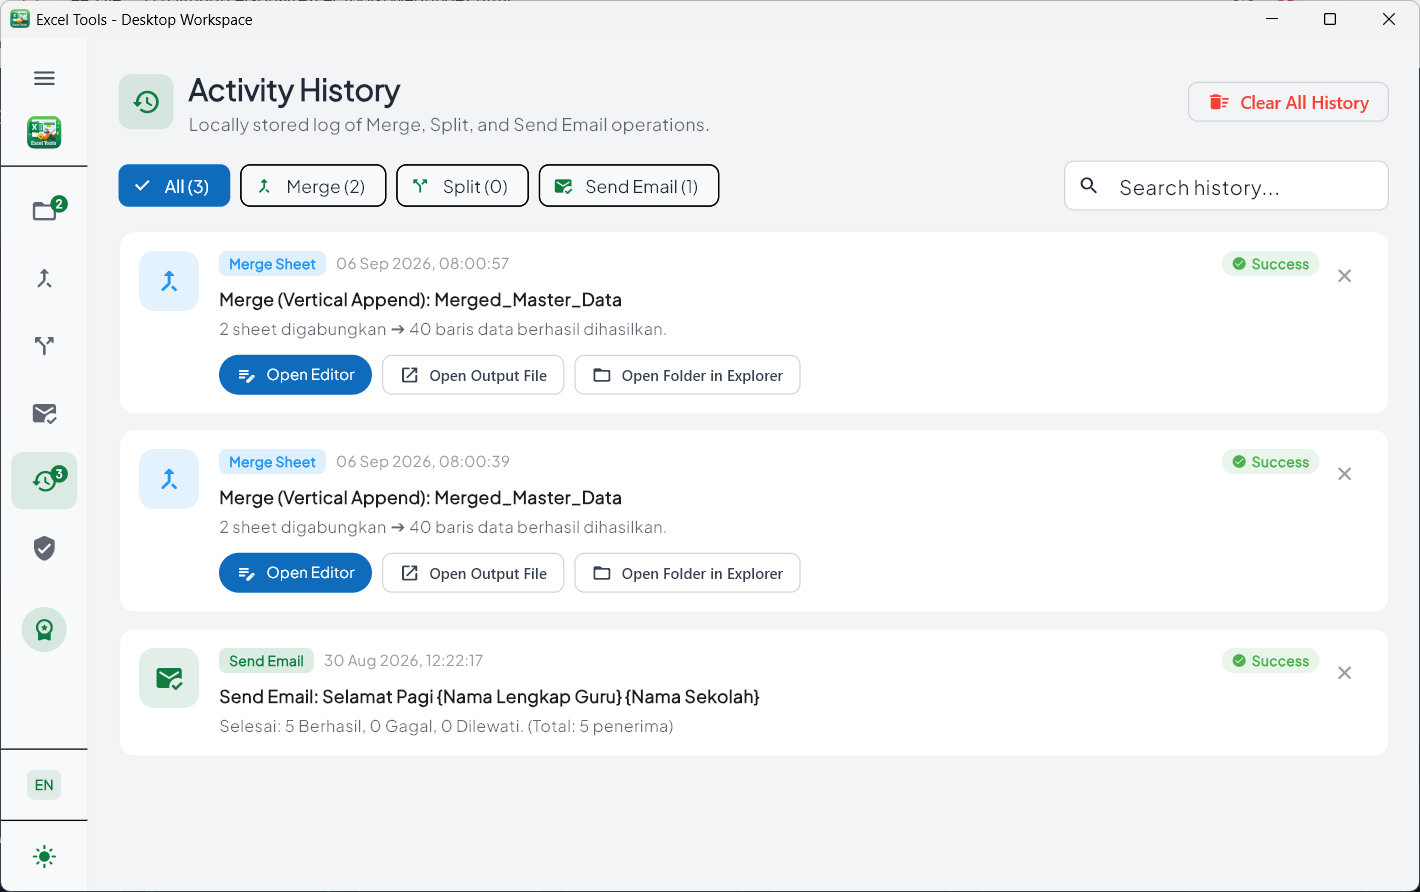Open the hamburger menu in the sidebar
The width and height of the screenshot is (1420, 892).
[x=44, y=78]
